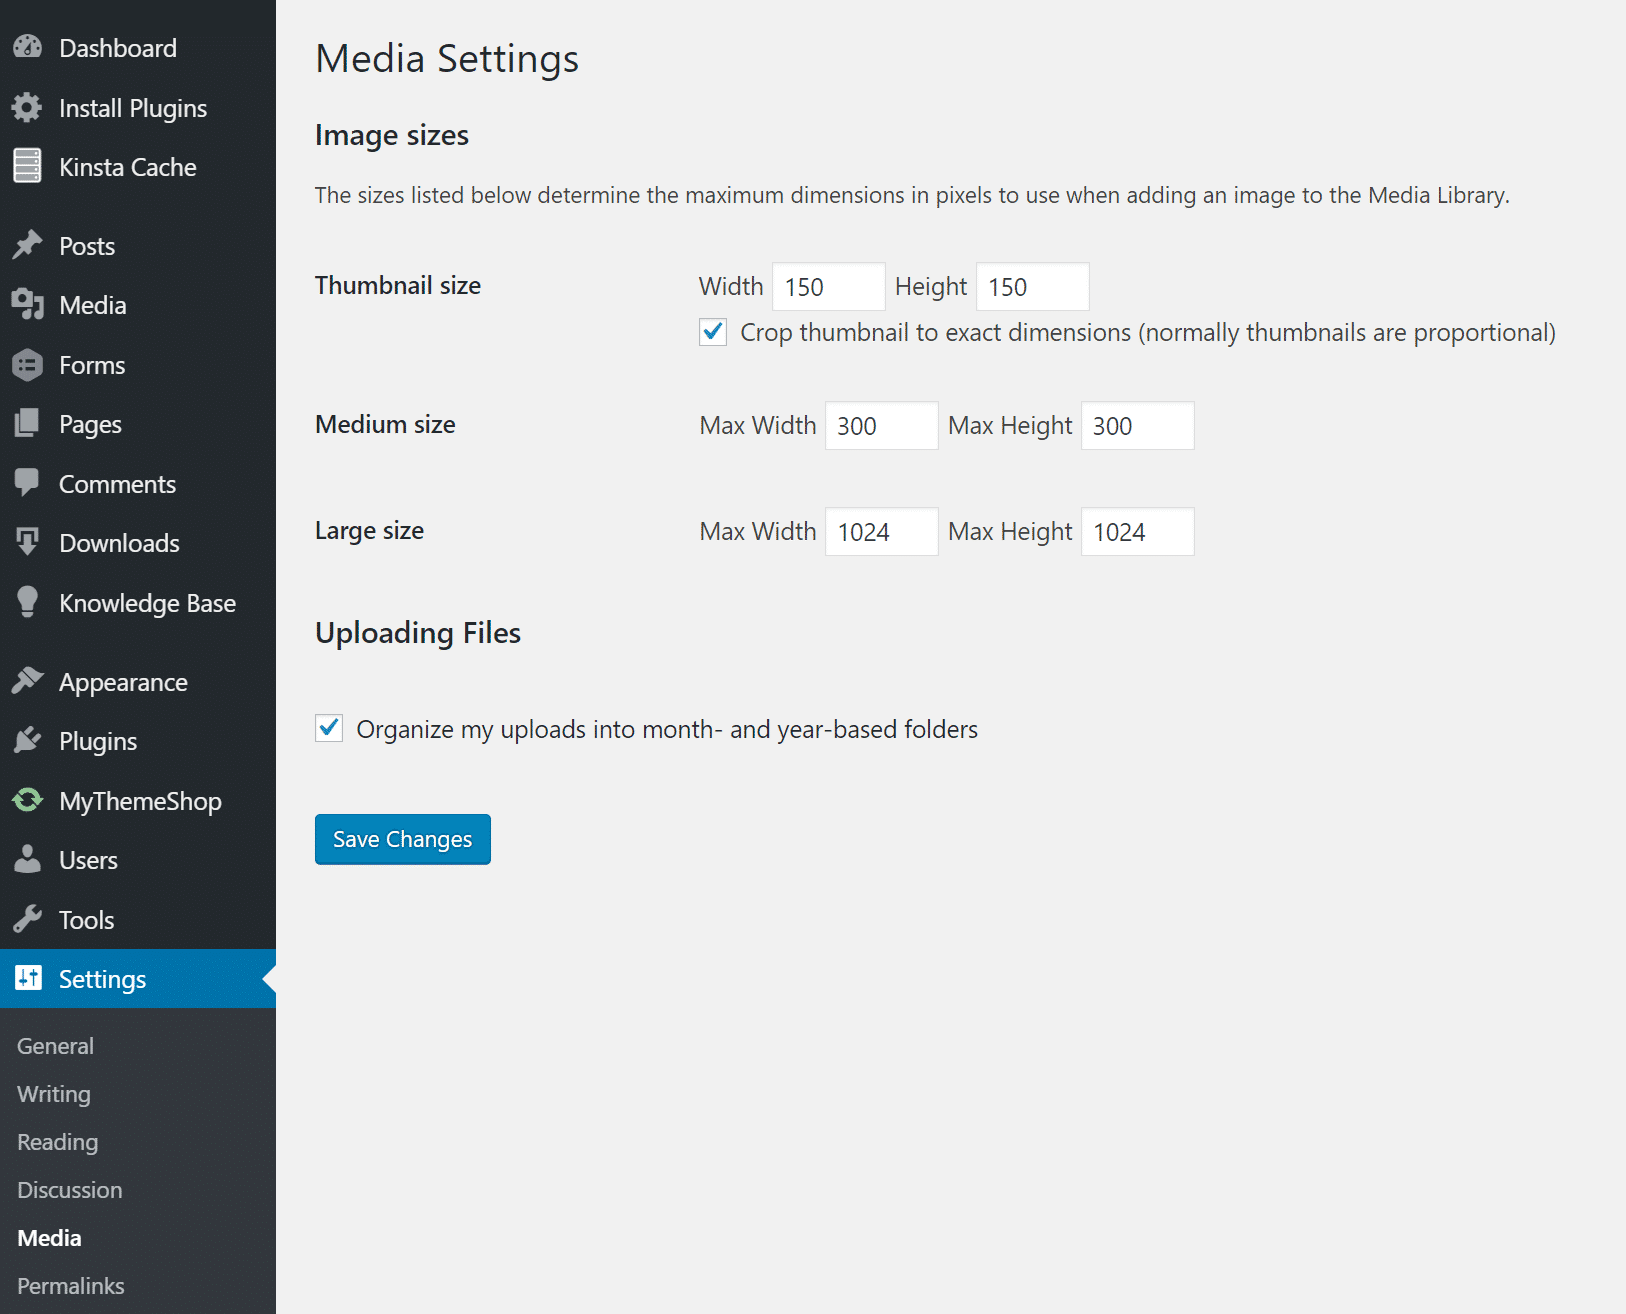Click the Dashboard icon

pos(27,47)
